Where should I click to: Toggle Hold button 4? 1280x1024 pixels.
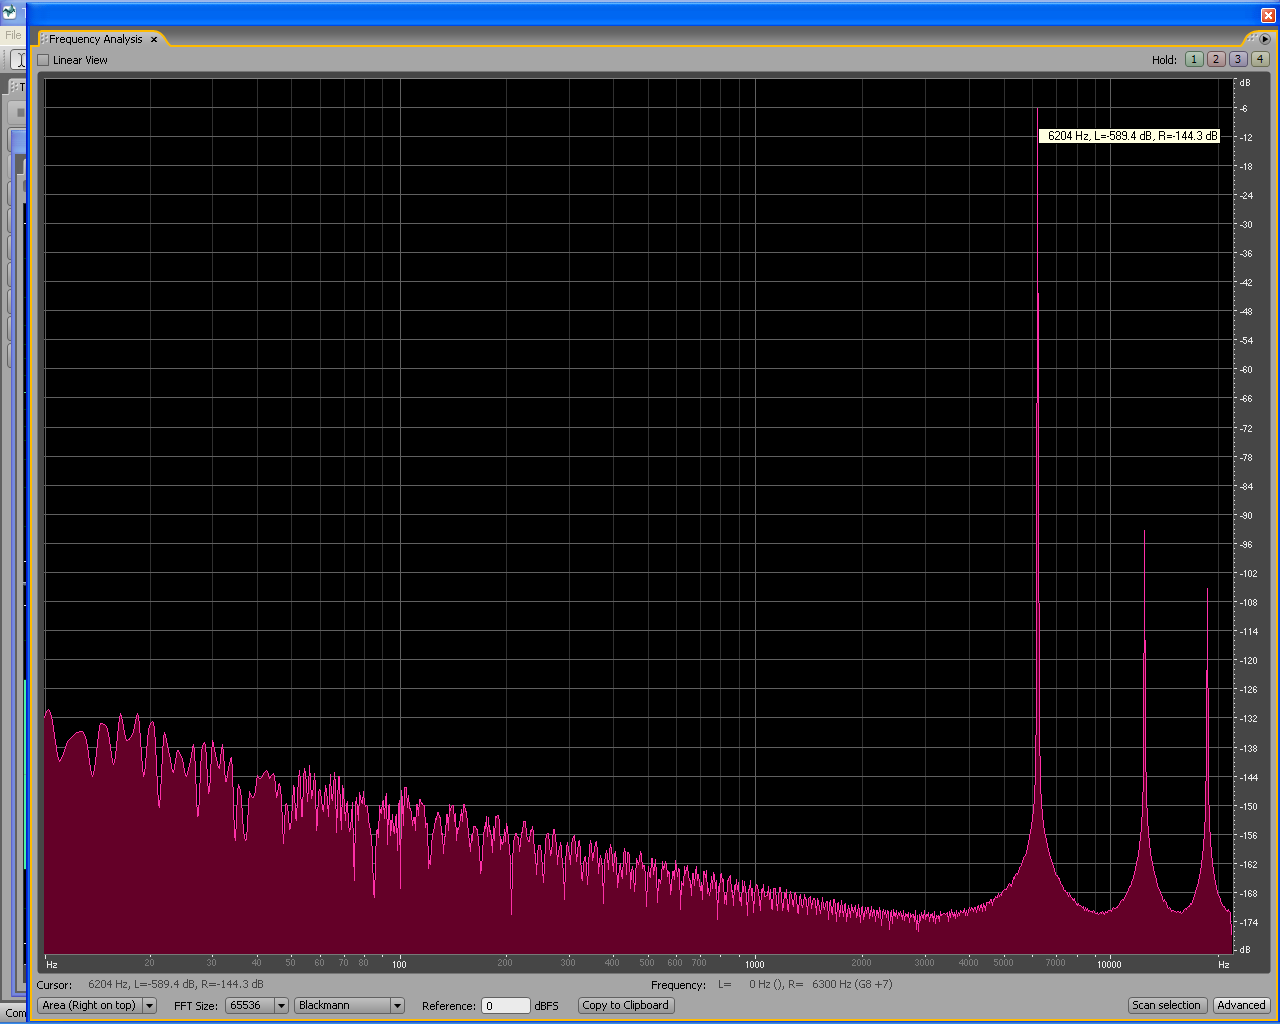pos(1260,59)
